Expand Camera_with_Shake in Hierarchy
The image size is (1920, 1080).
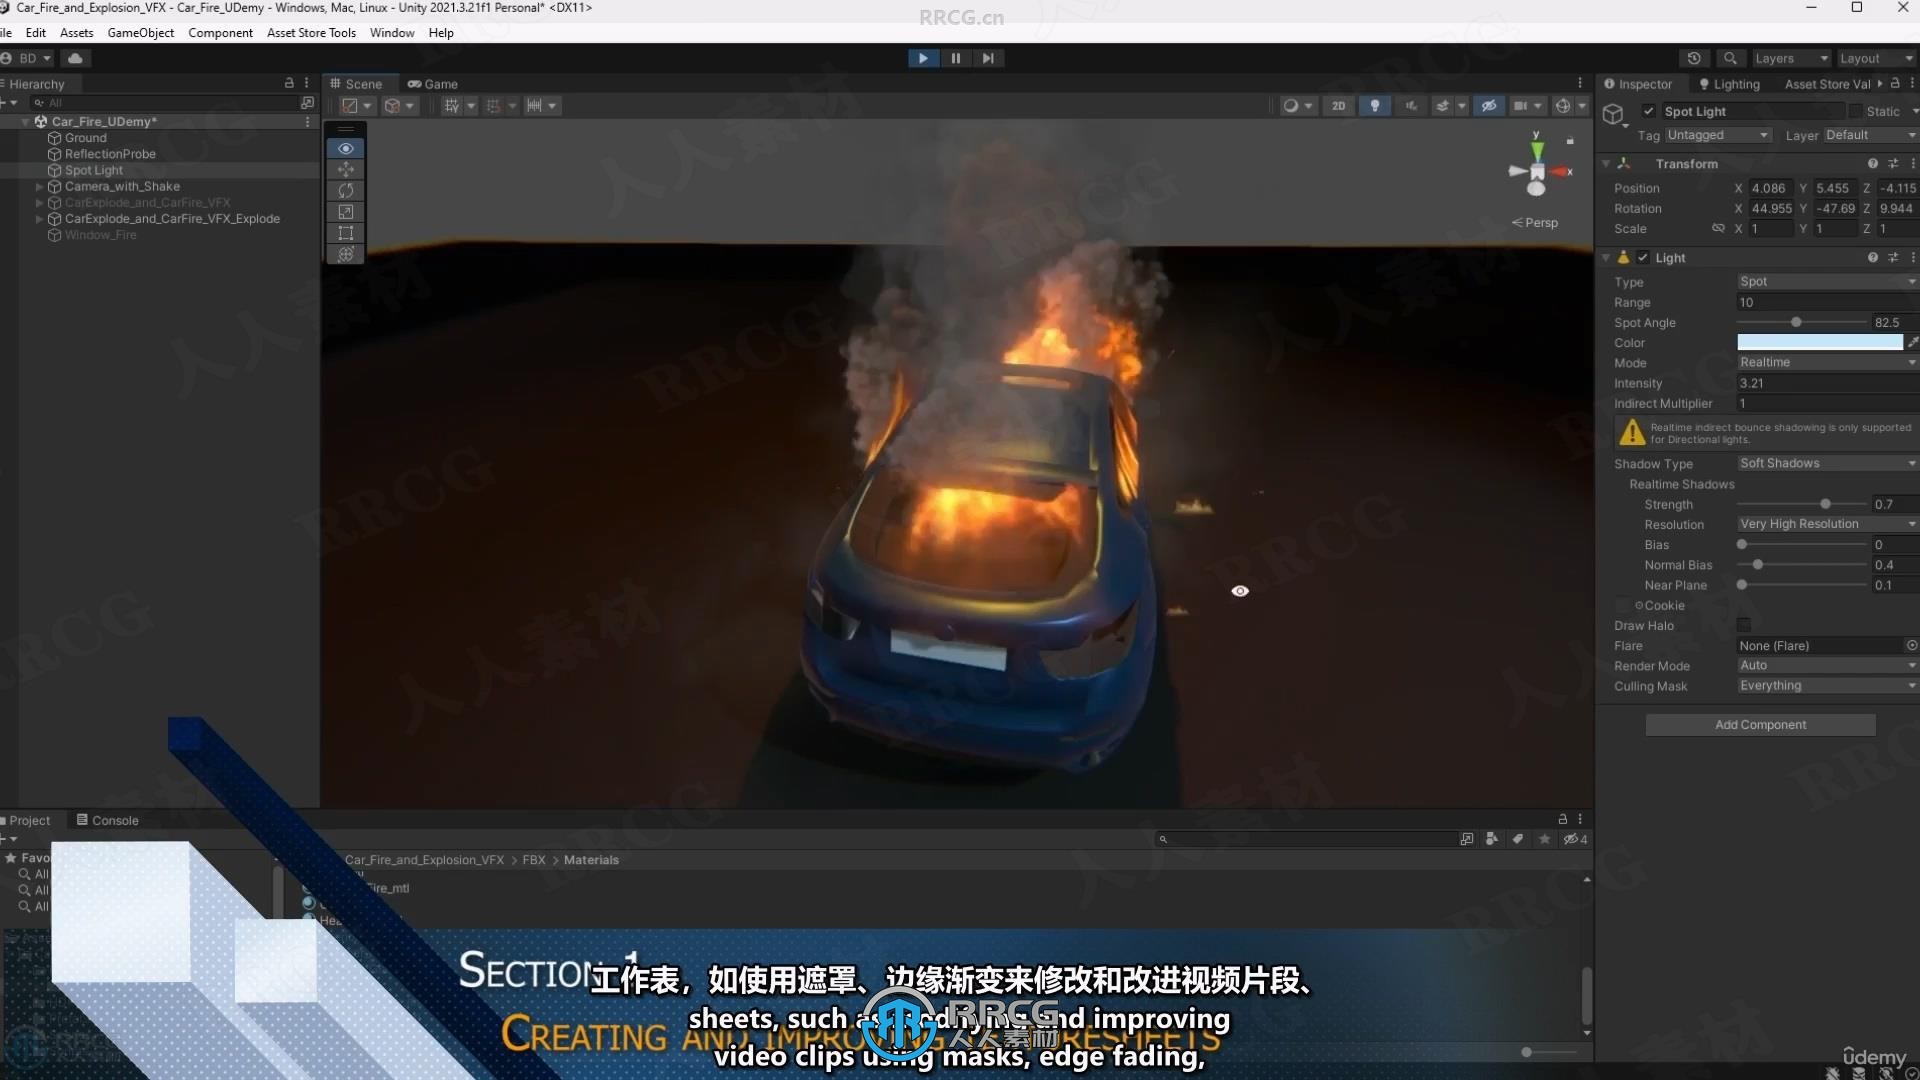pyautogui.click(x=39, y=187)
